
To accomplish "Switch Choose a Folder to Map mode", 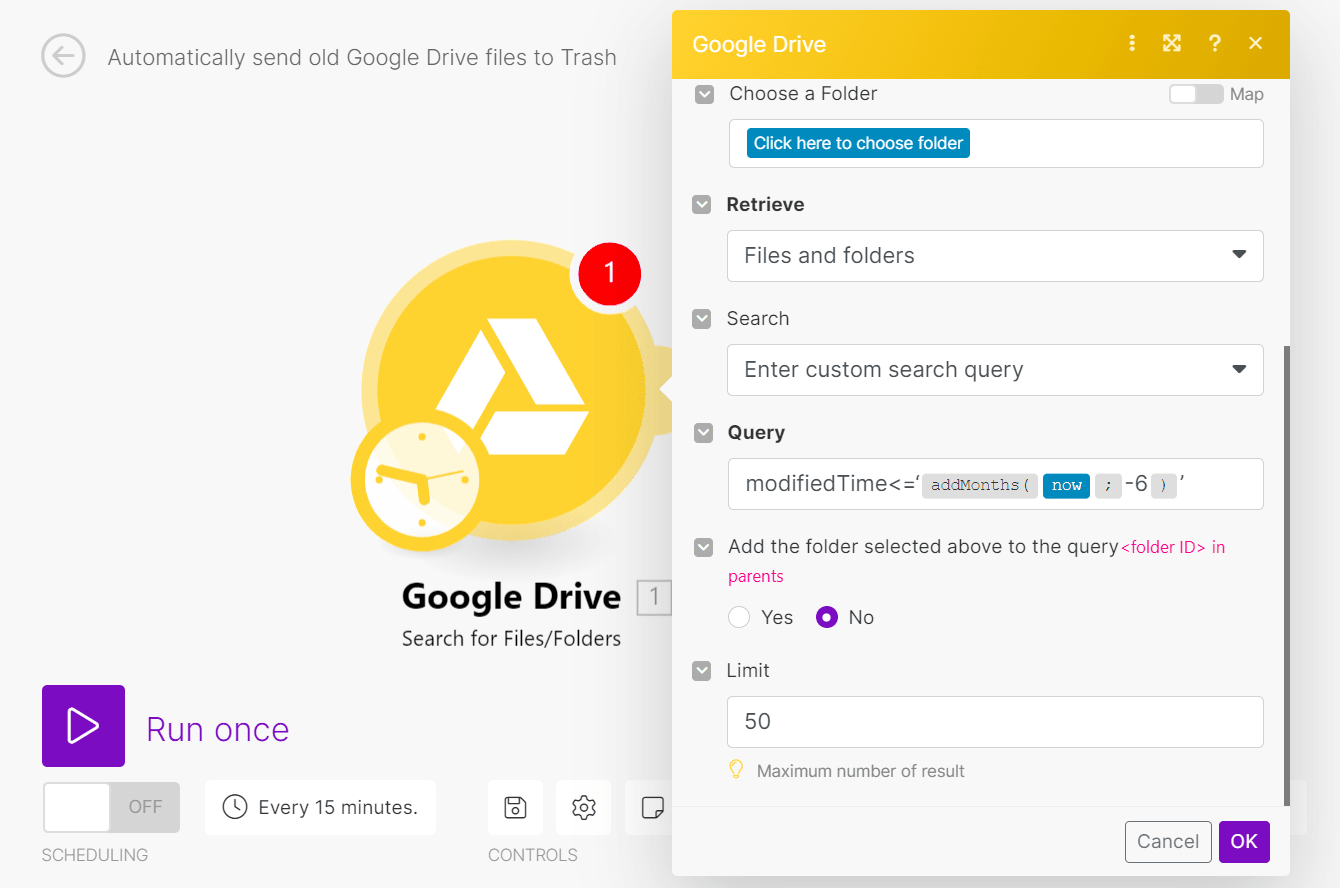I will coord(1196,93).
